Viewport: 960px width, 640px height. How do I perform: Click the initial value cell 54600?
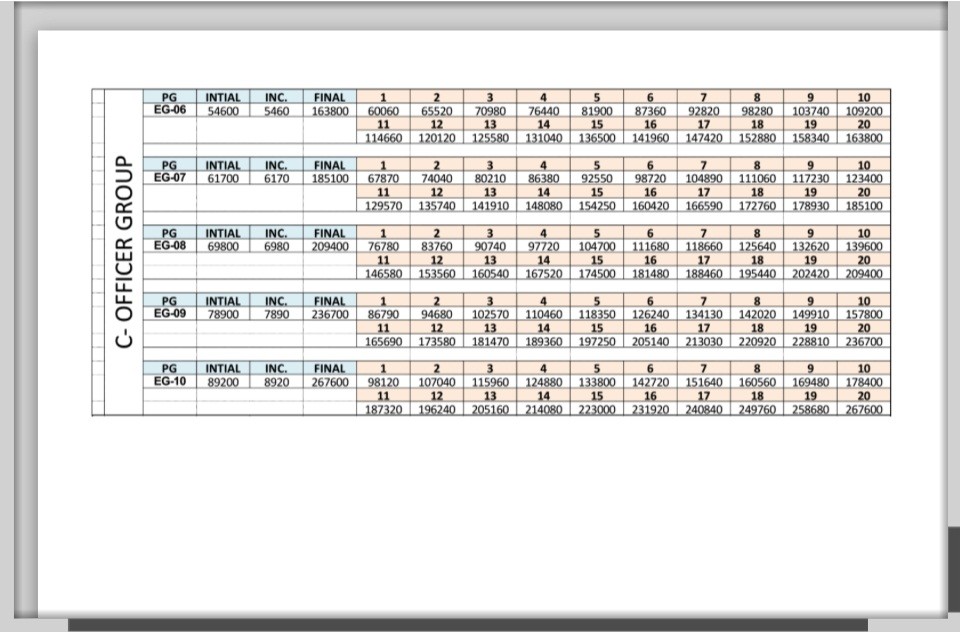point(222,111)
